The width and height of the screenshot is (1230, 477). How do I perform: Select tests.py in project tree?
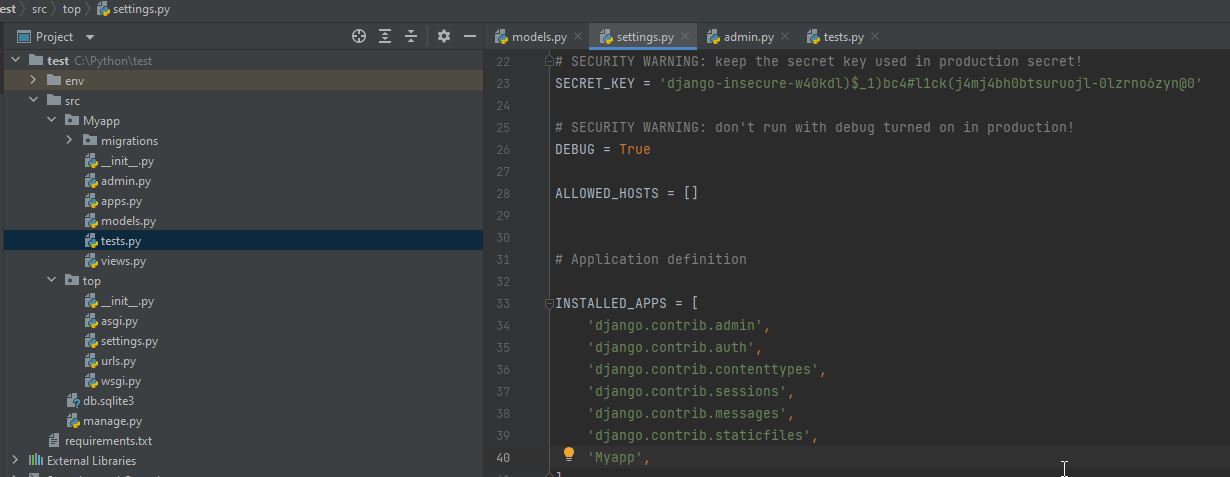click(x=112, y=240)
